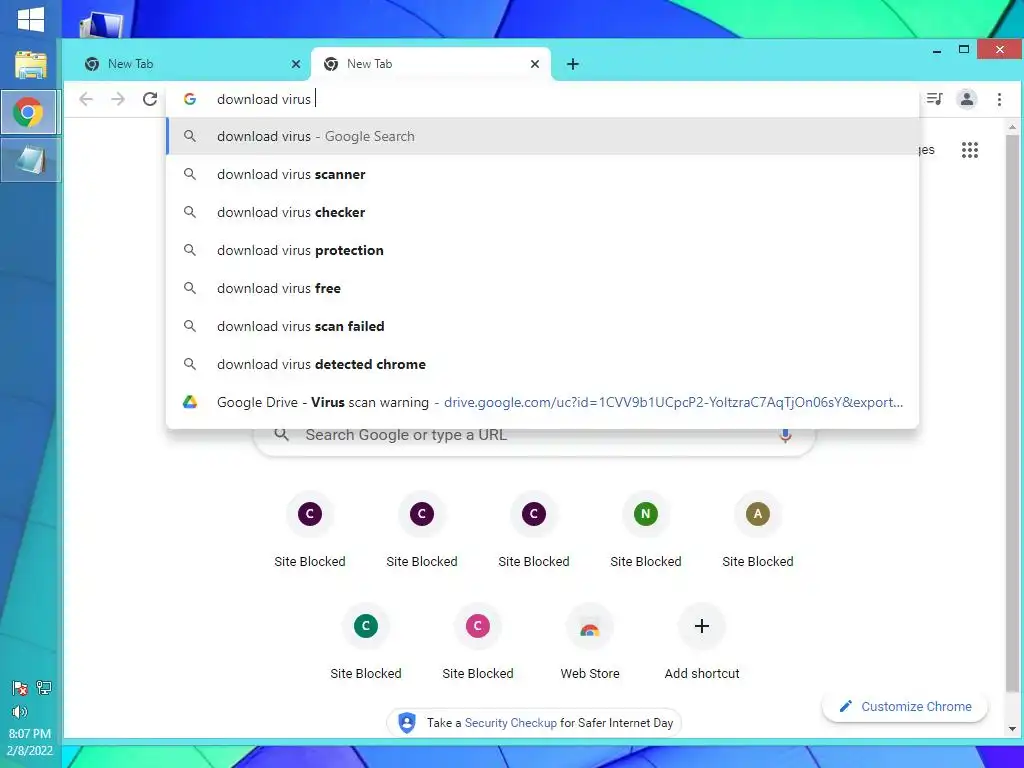Close the second, active New Tab

tap(535, 64)
